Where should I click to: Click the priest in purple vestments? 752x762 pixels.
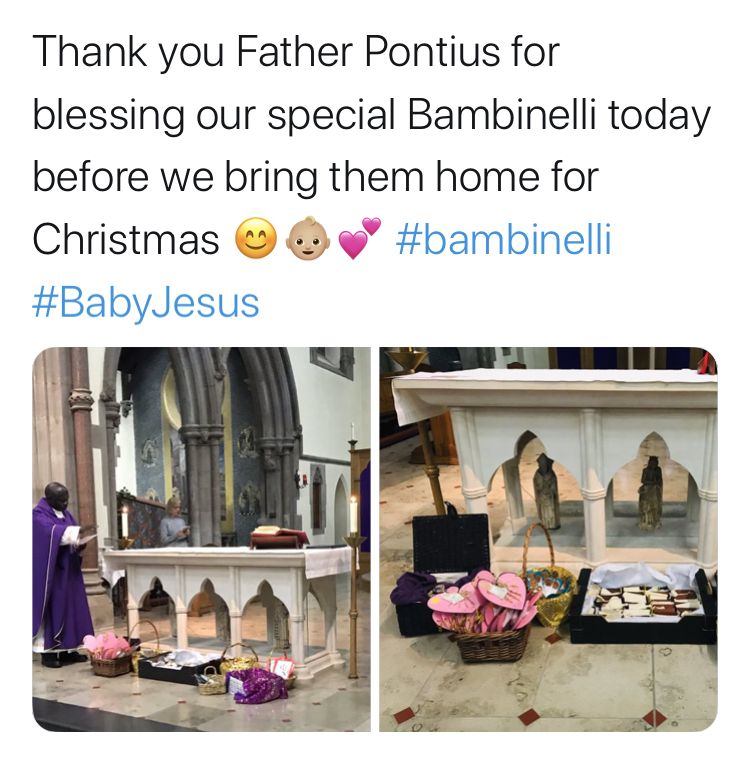[x=59, y=573]
